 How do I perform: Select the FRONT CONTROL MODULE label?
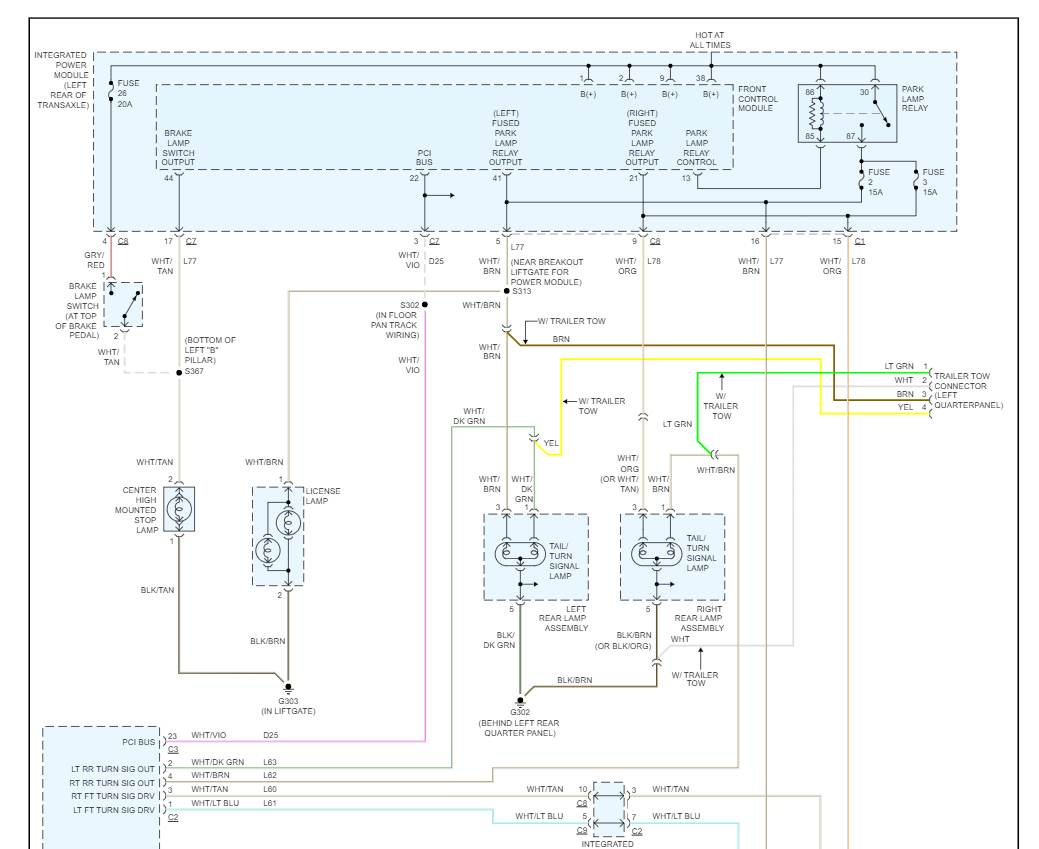pos(757,99)
